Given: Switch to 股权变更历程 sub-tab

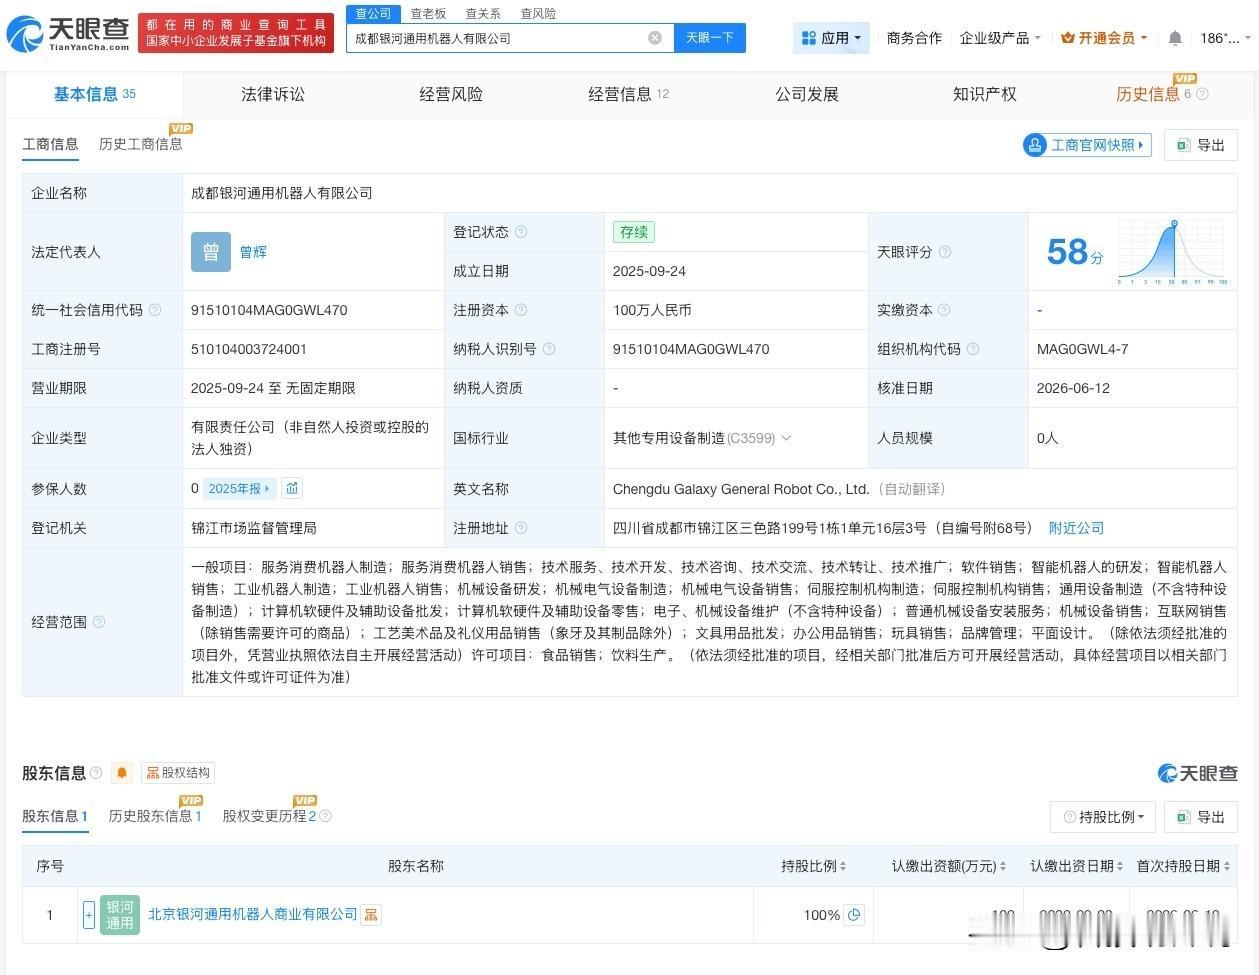Looking at the screenshot, I should pos(269,816).
